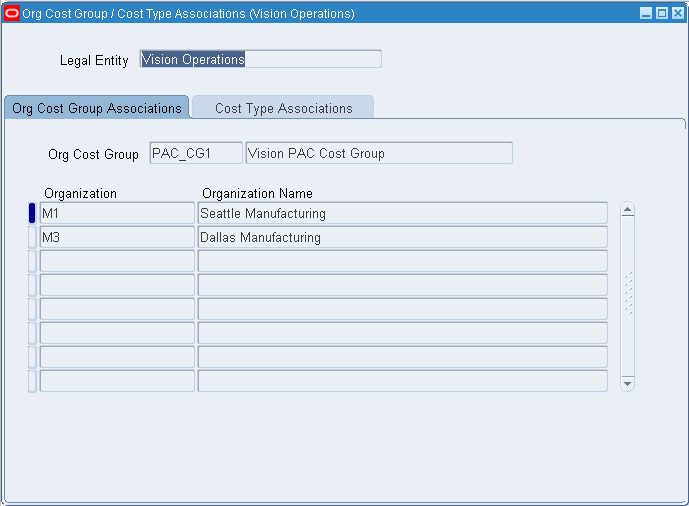
Task: Click the PAC_CG1 Org Cost Group field
Action: pos(196,153)
